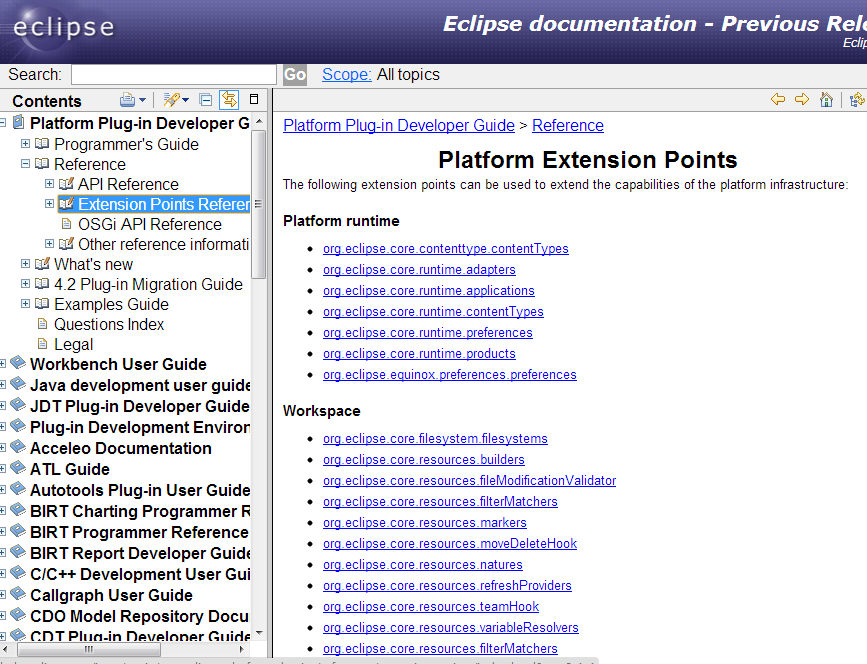Expand the What's new node

(x=25, y=264)
